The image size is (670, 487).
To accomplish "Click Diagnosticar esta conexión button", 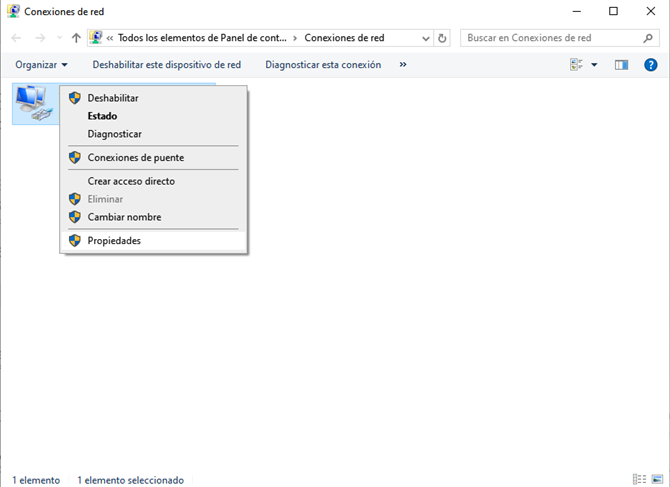I will pyautogui.click(x=323, y=65).
